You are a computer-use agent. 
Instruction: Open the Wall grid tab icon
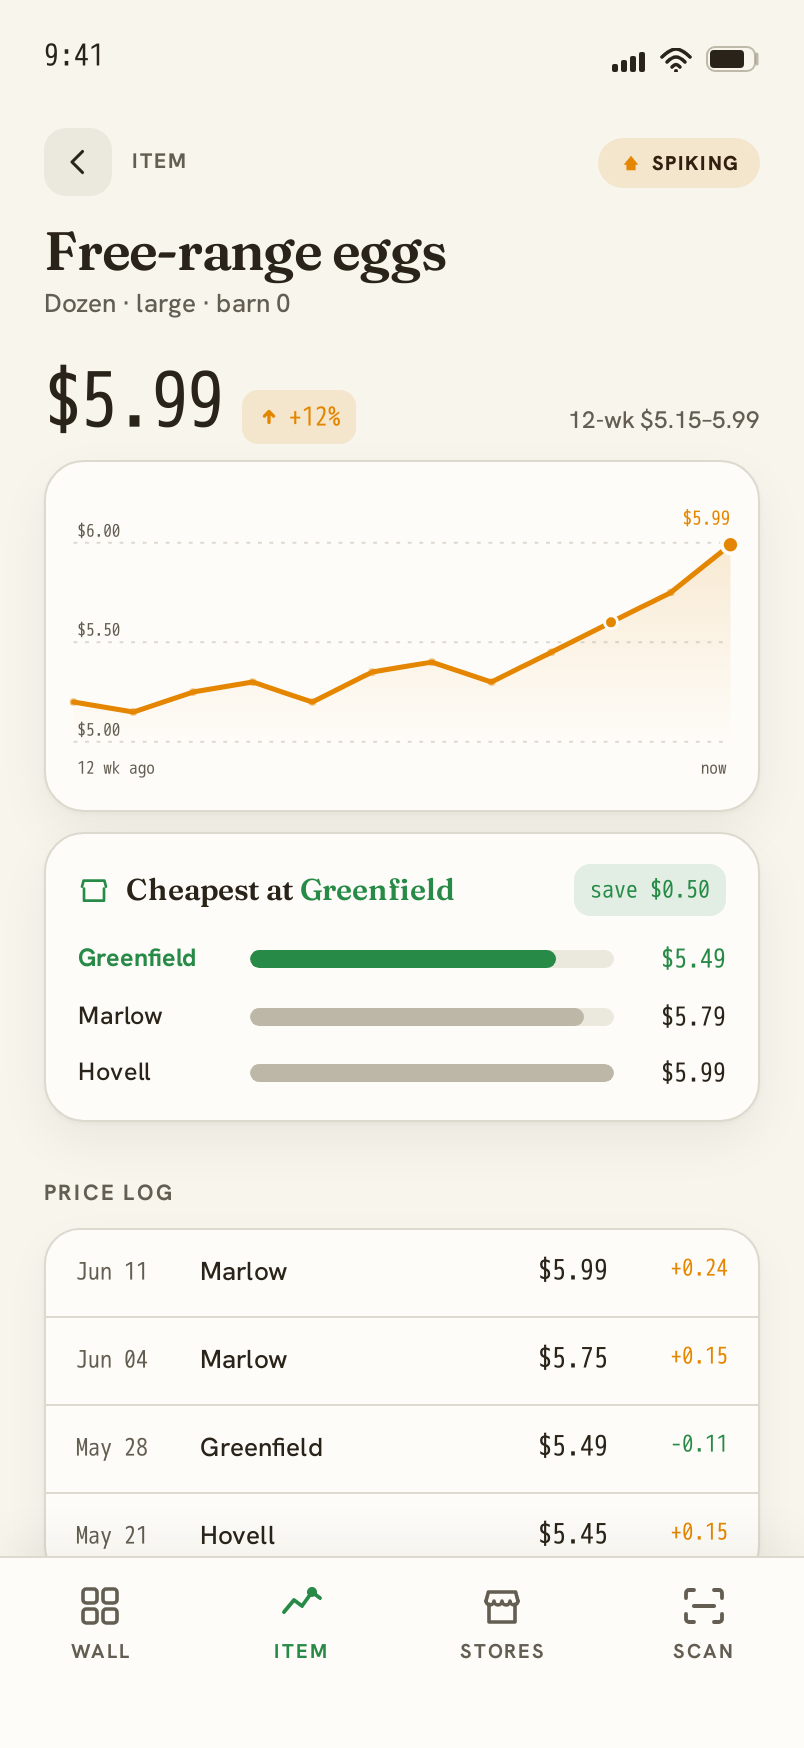100,1606
